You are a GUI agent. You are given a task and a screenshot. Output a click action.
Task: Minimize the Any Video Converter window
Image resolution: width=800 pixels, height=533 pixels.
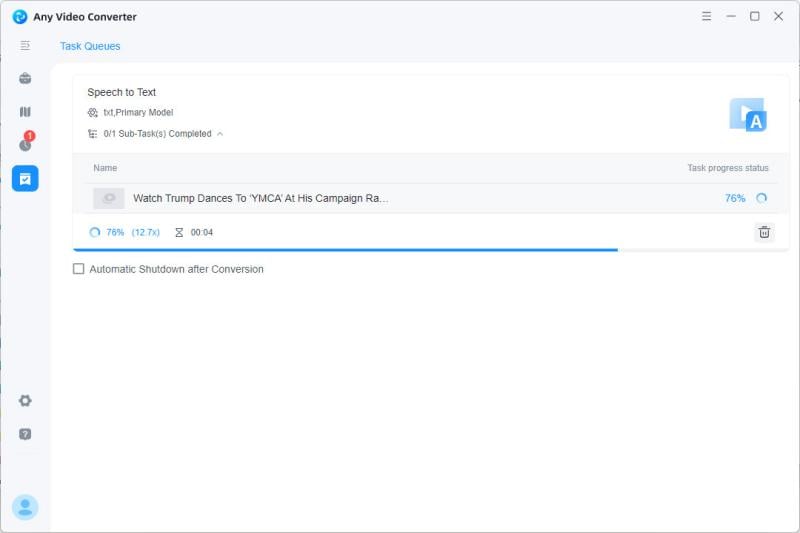click(731, 16)
